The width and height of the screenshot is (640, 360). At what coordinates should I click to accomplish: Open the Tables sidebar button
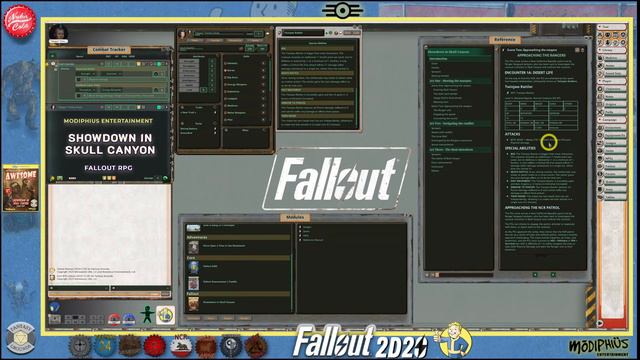611,197
